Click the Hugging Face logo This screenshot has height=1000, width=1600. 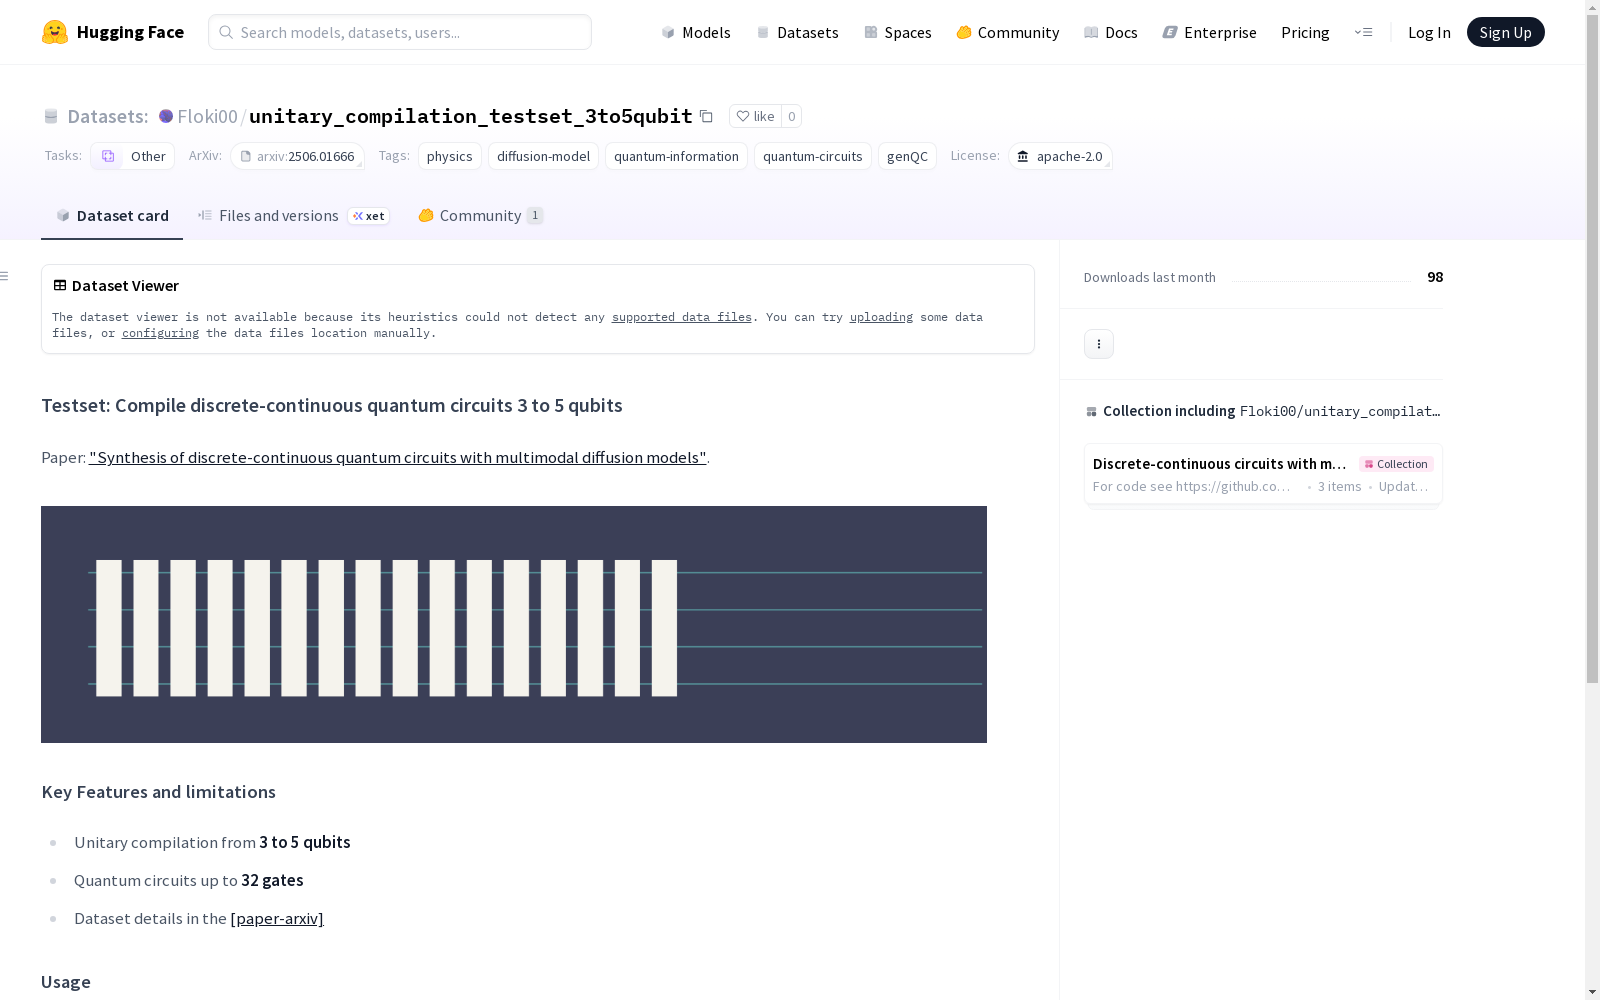(113, 32)
